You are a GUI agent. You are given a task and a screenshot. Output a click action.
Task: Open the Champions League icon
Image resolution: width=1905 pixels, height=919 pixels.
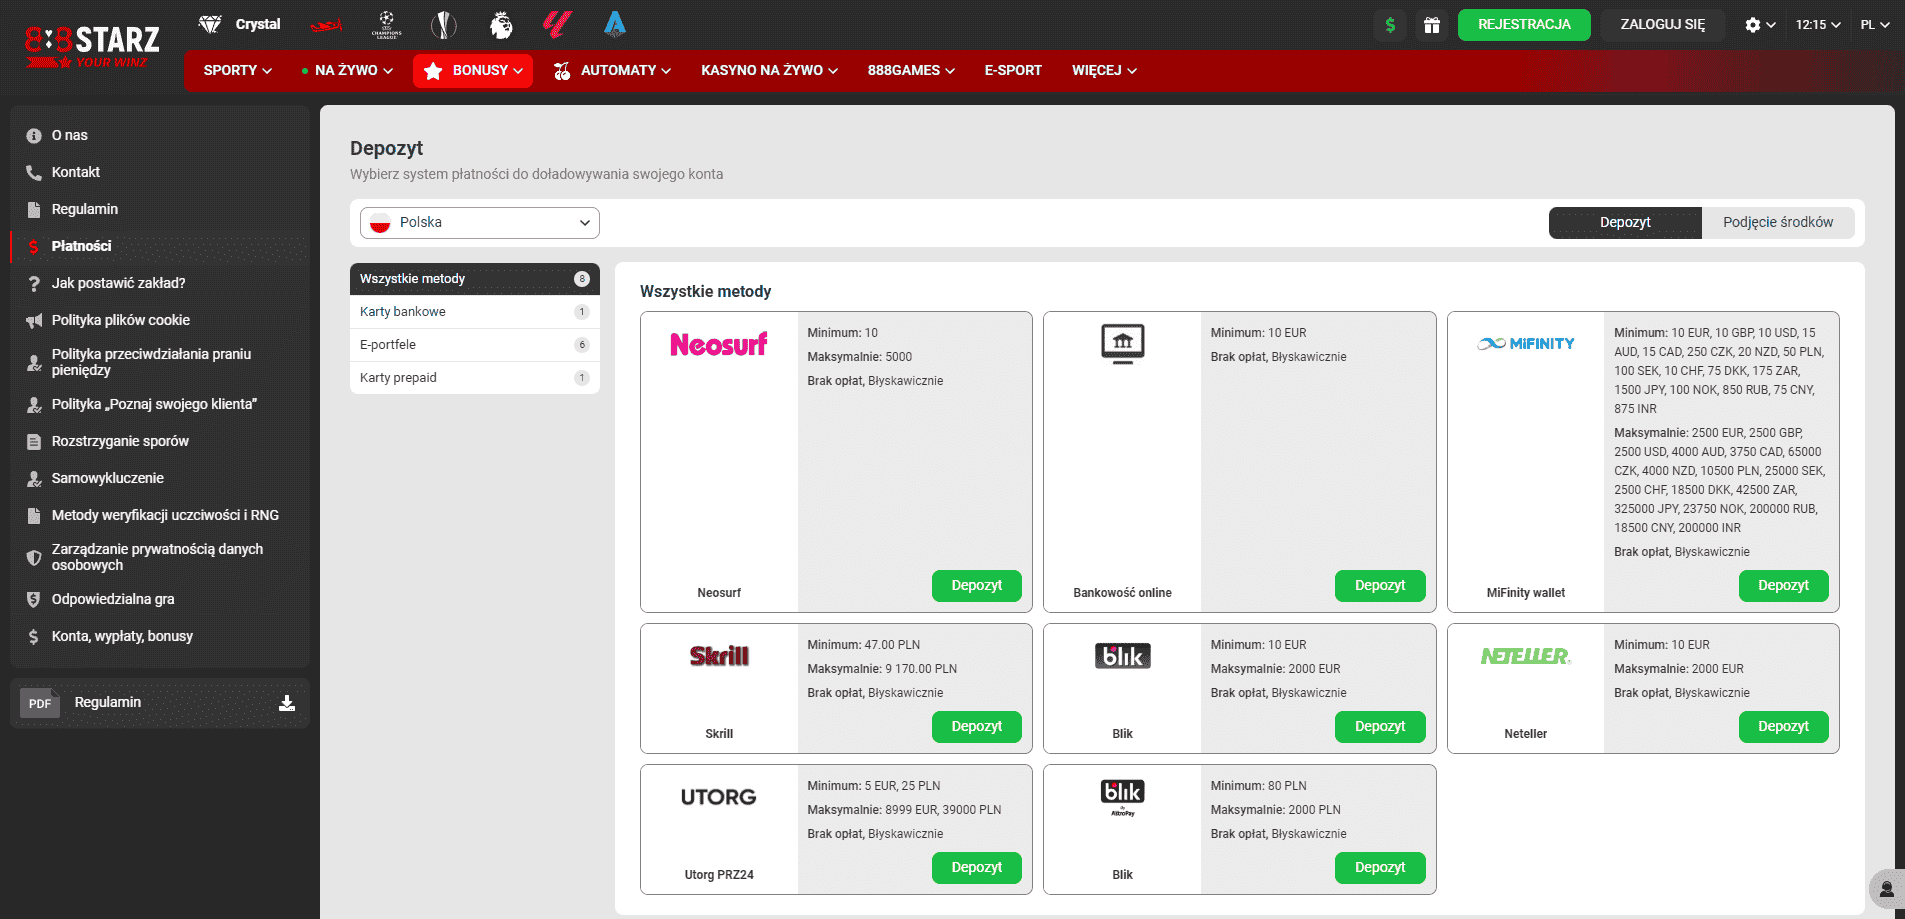[x=387, y=24]
